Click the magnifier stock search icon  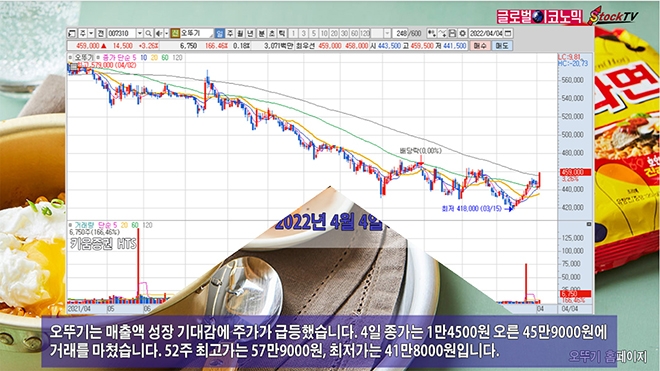coord(148,33)
